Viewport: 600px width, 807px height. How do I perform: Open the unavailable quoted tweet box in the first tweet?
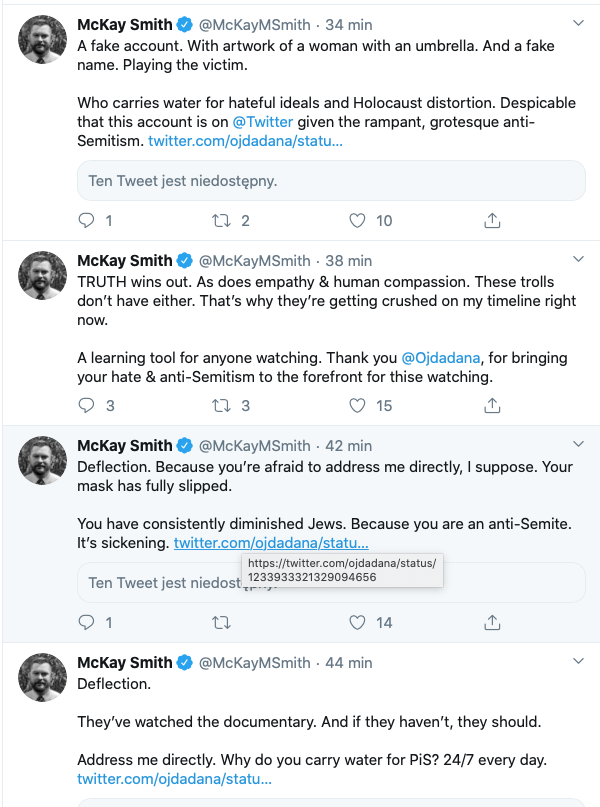[x=331, y=181]
